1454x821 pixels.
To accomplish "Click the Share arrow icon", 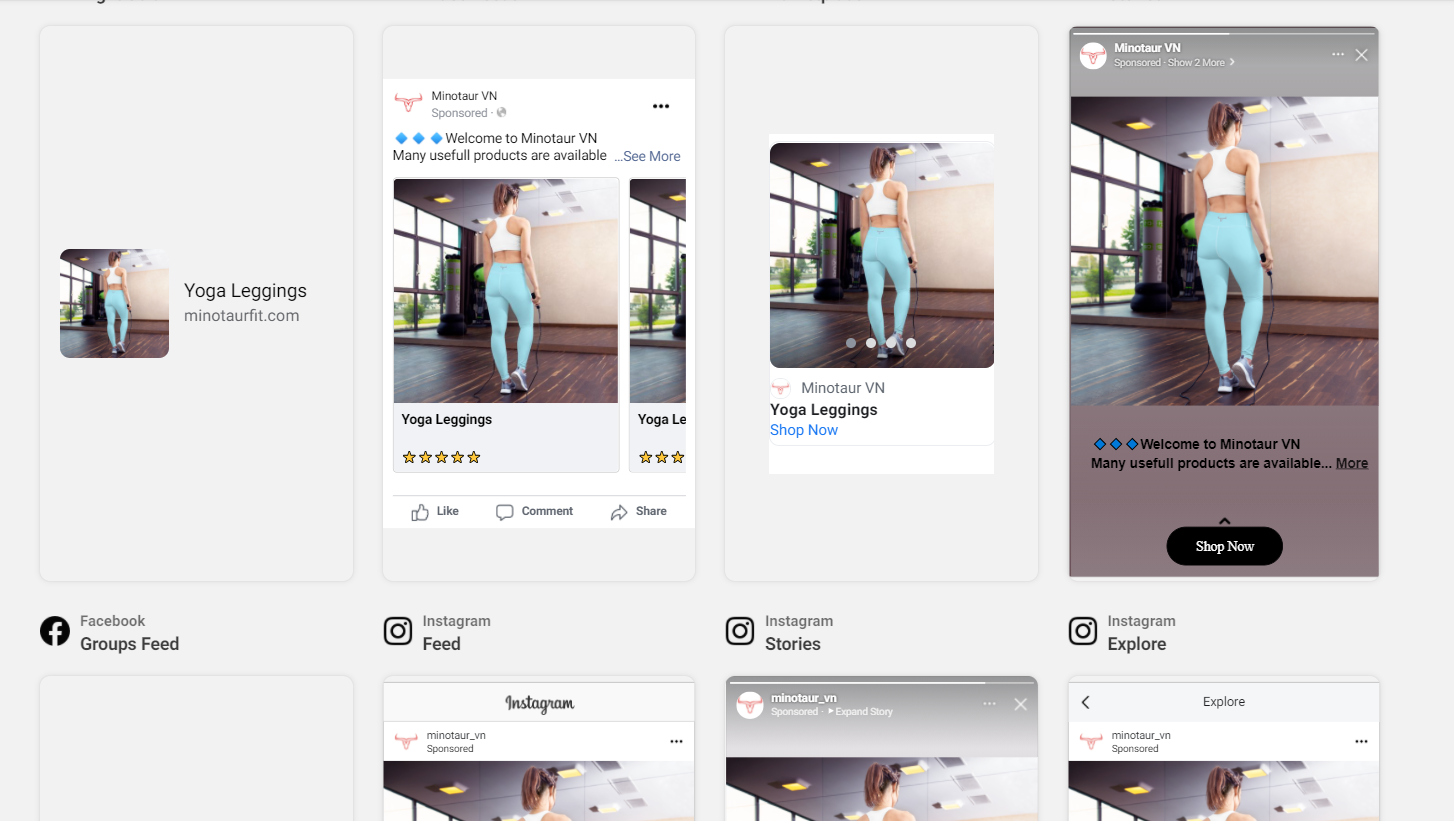I will tap(619, 512).
